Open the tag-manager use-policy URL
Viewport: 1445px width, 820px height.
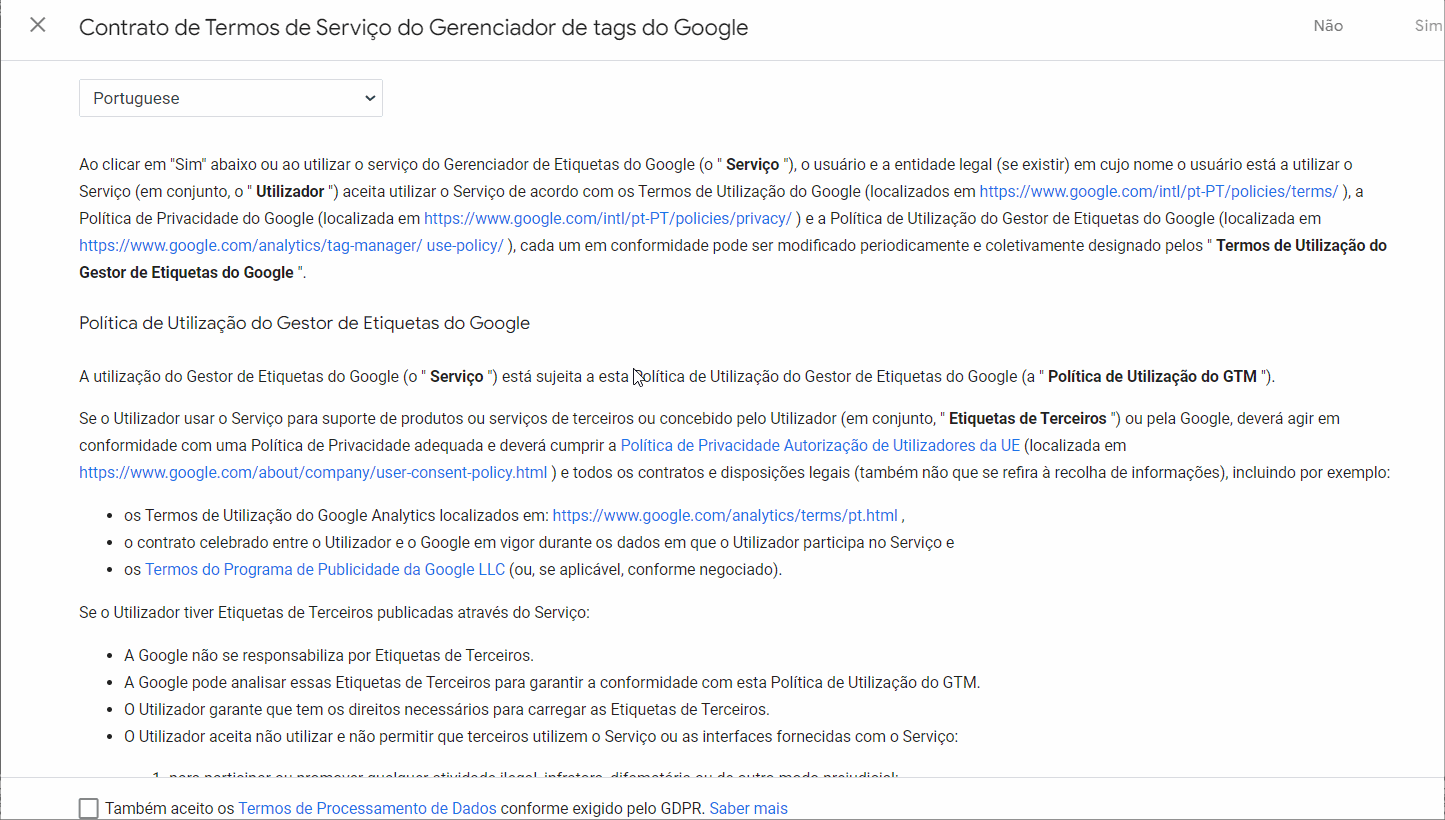pyautogui.click(x=291, y=245)
